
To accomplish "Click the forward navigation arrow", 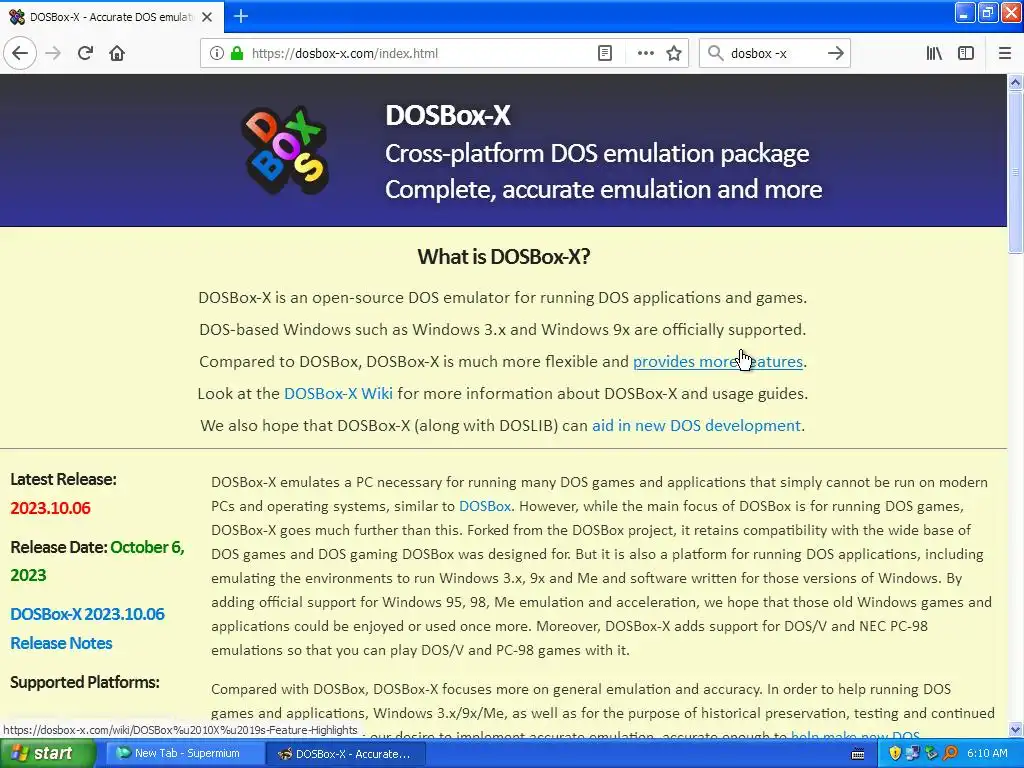I will click(x=53, y=53).
